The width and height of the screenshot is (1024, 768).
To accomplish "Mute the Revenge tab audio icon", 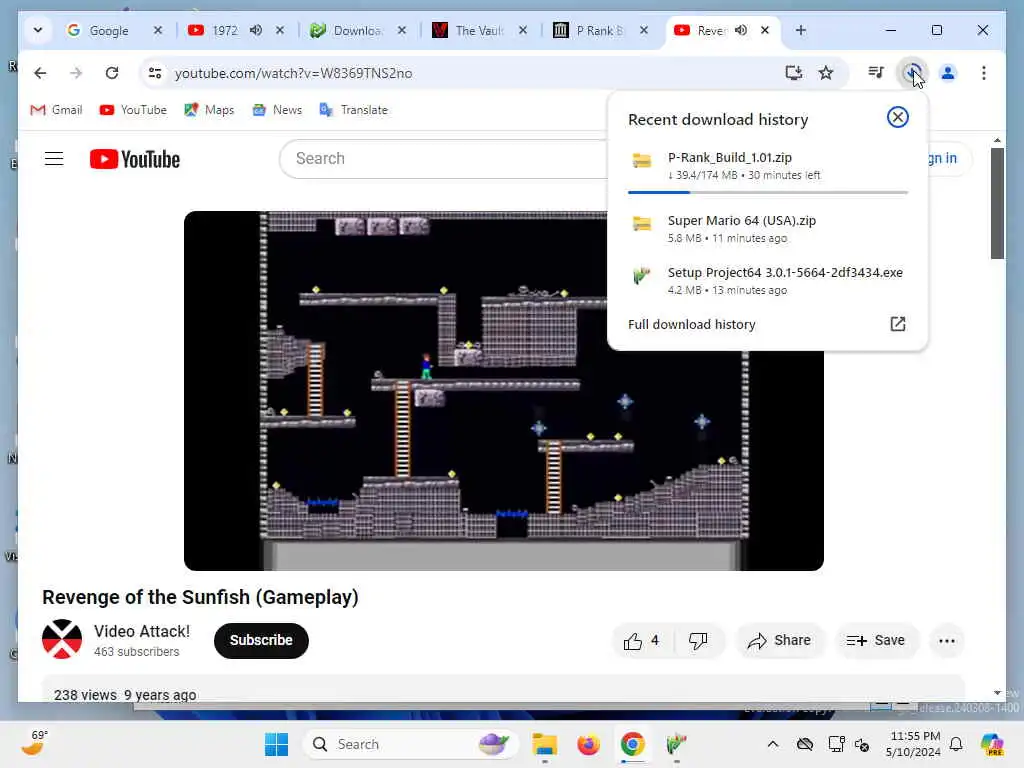I will (741, 30).
